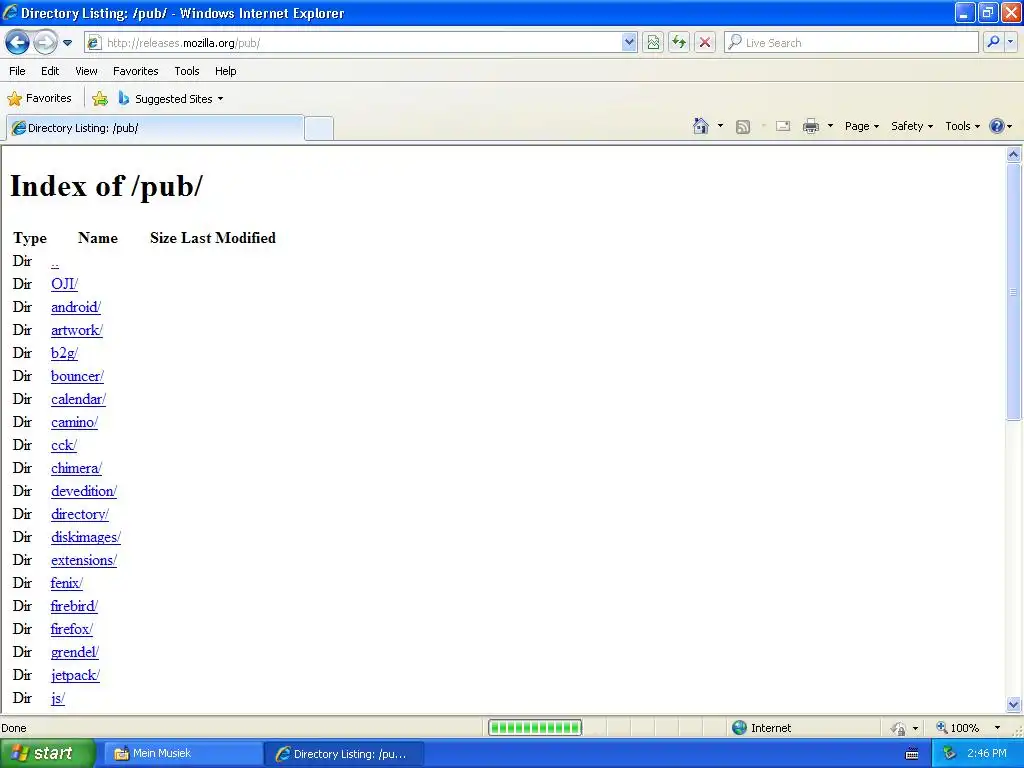Screen dimensions: 1024x768
Task: Open the artwork/ directory link
Action: (77, 330)
